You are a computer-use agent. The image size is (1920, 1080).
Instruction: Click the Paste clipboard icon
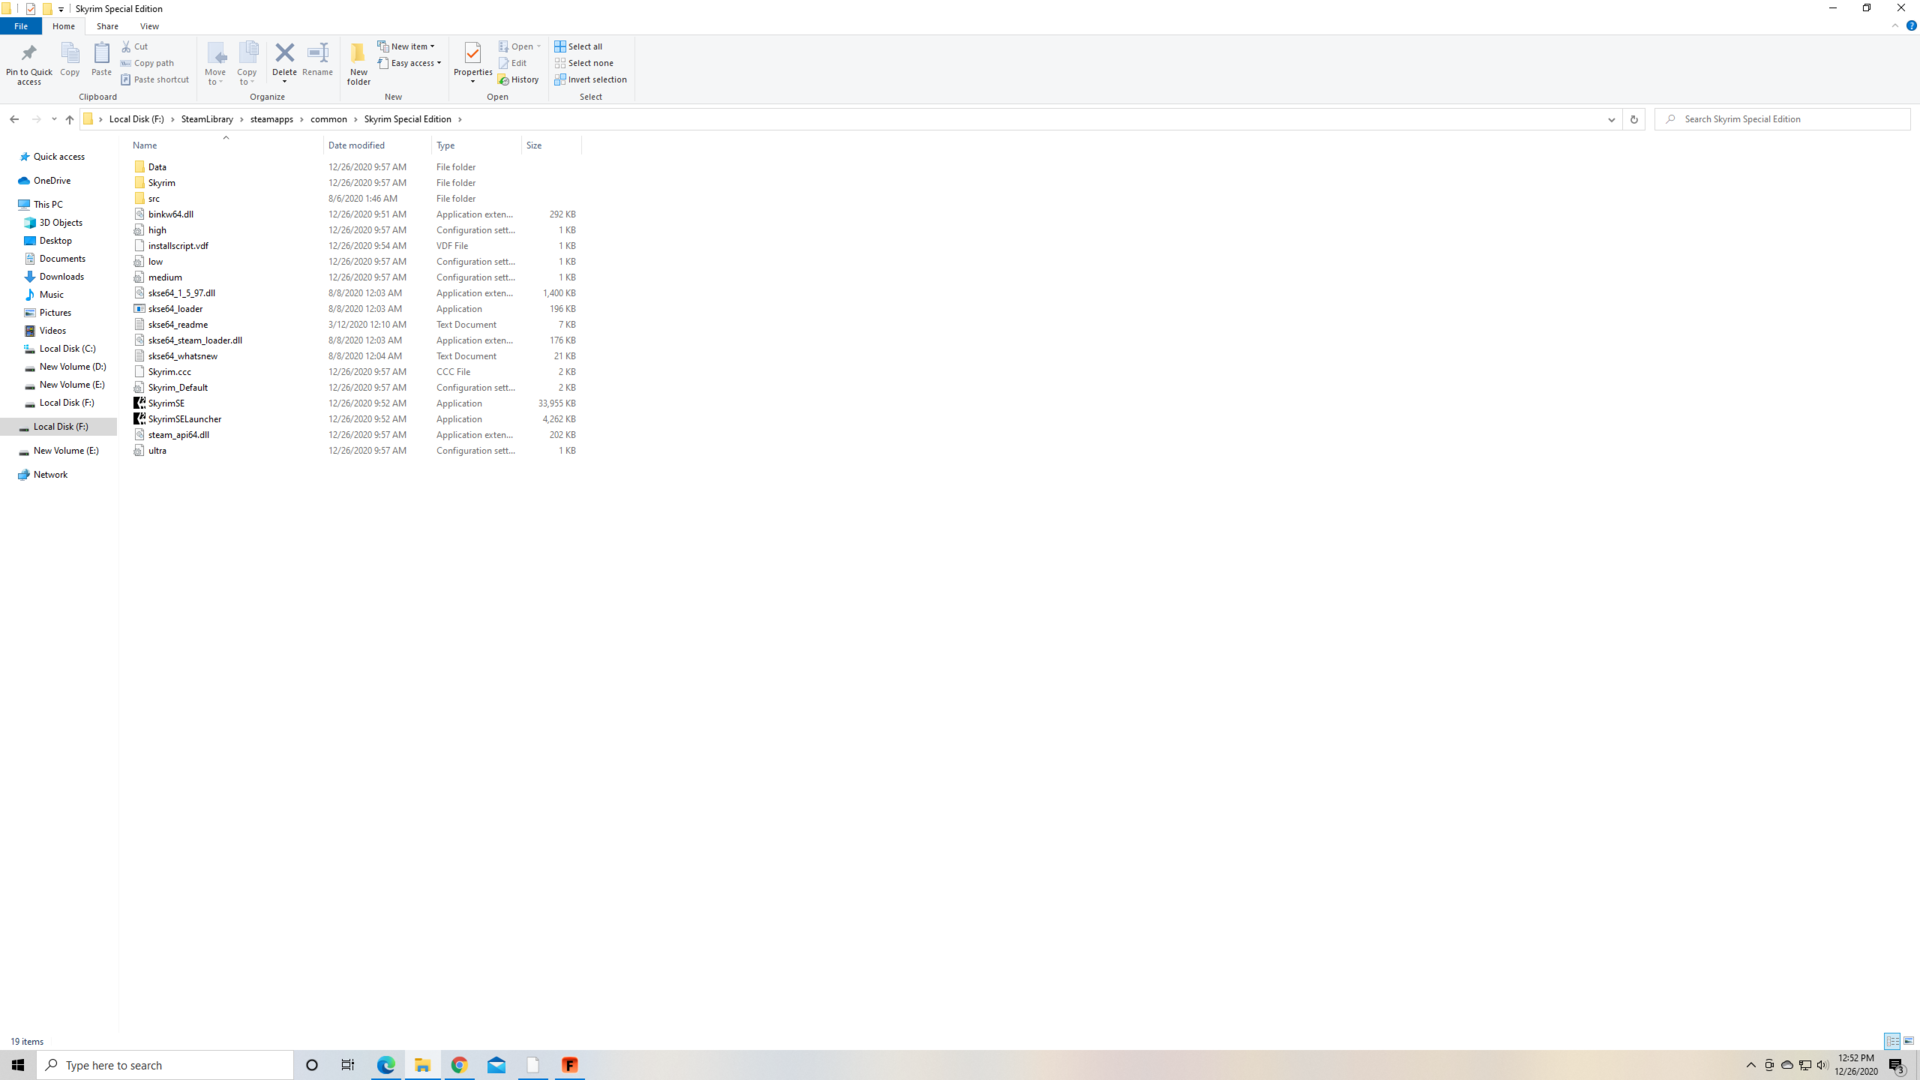click(x=101, y=60)
